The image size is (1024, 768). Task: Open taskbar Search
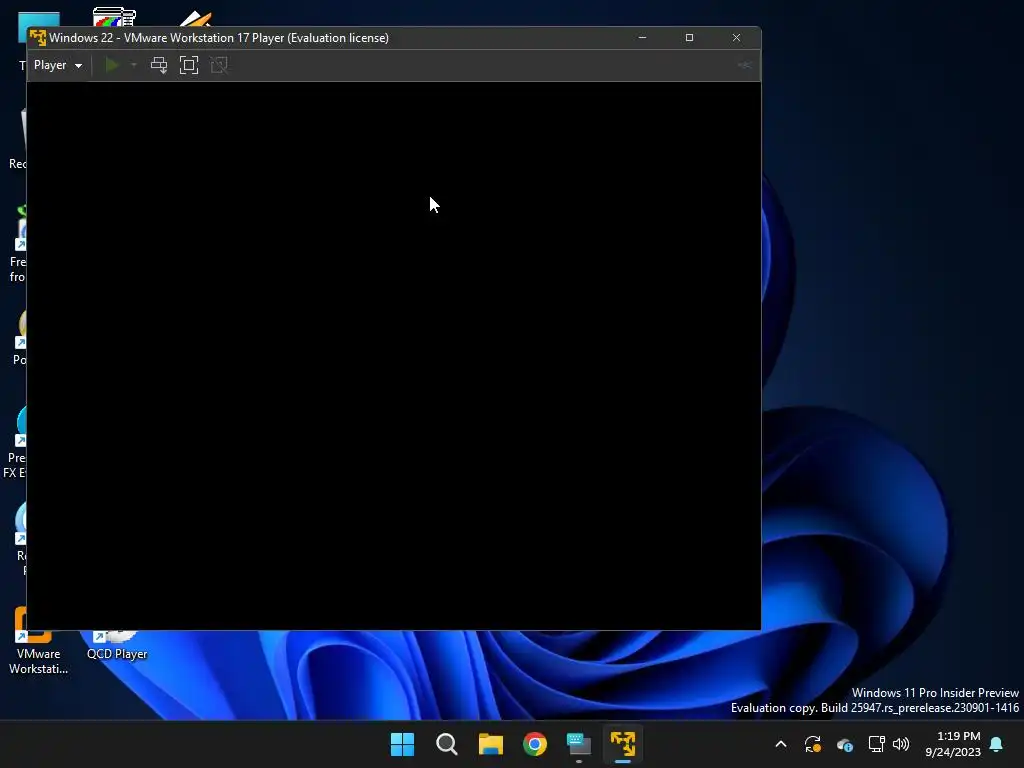447,744
